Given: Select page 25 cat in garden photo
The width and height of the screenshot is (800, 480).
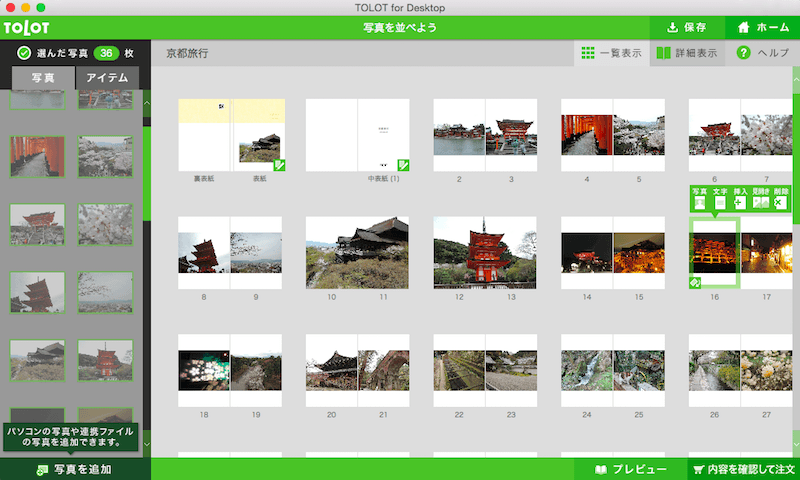Looking at the screenshot, I should pyautogui.click(x=639, y=370).
